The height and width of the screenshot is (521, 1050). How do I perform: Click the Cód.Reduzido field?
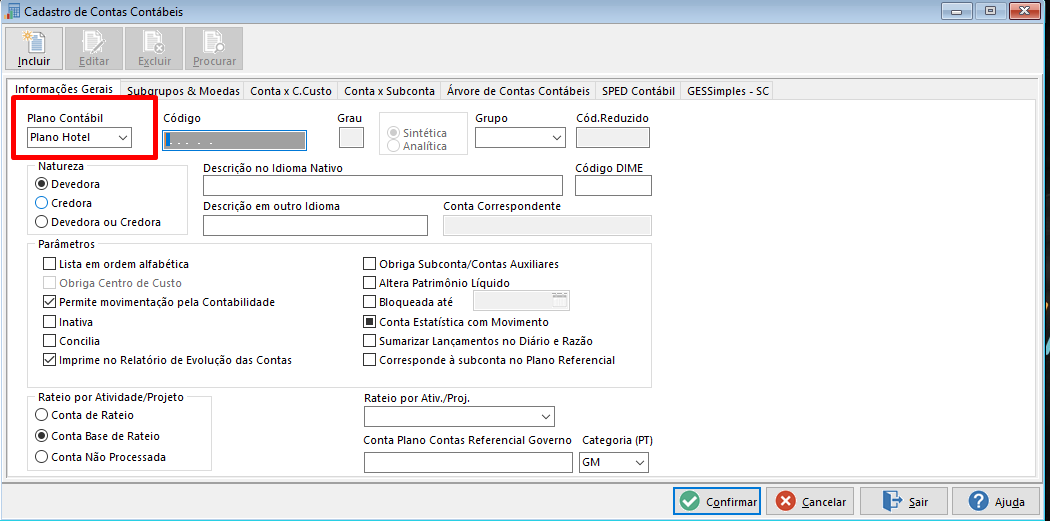[613, 137]
